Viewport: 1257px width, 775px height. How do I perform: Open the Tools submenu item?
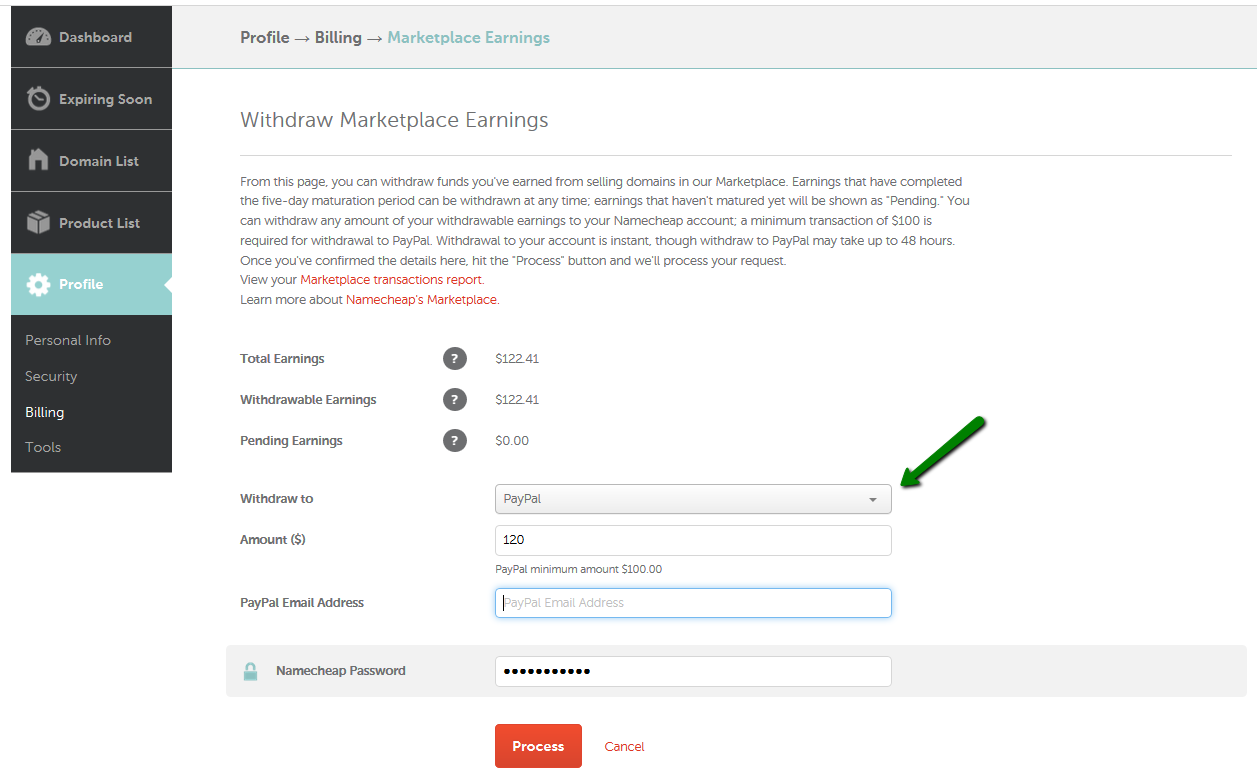click(43, 447)
